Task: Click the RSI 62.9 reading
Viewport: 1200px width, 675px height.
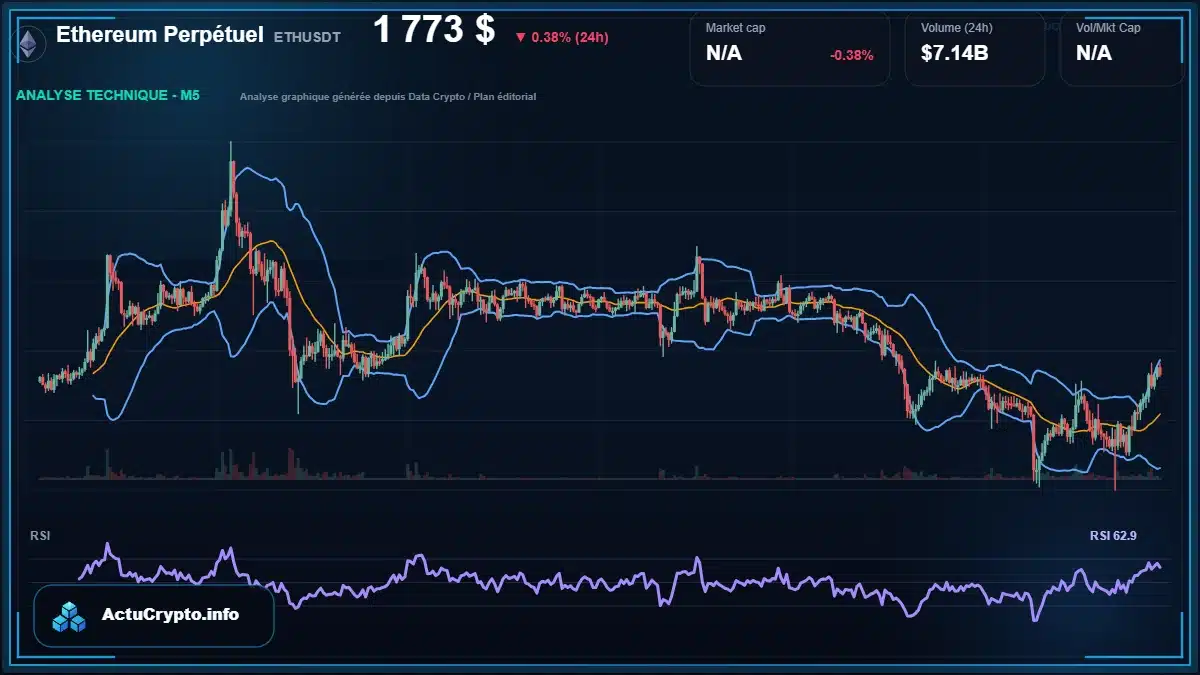Action: 1113,536
